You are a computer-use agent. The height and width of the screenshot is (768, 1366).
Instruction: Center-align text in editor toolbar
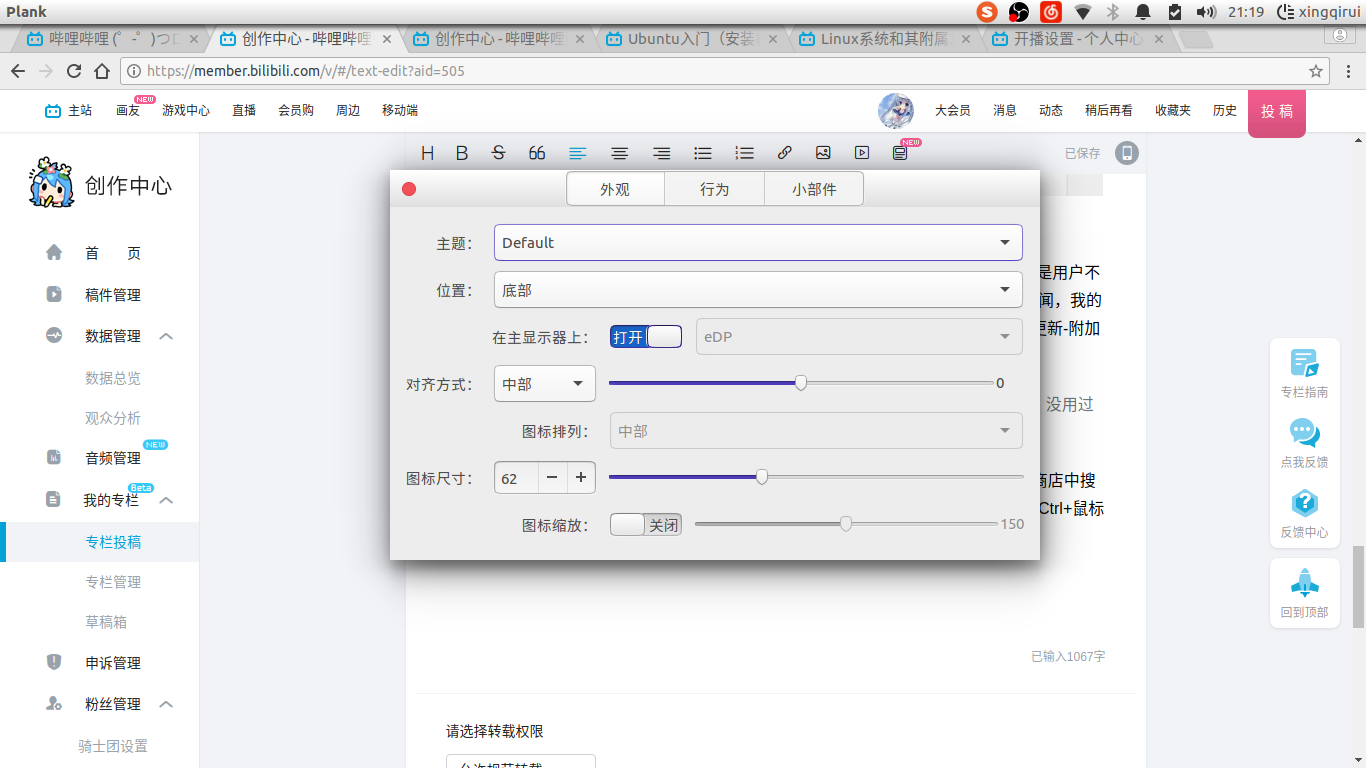620,153
